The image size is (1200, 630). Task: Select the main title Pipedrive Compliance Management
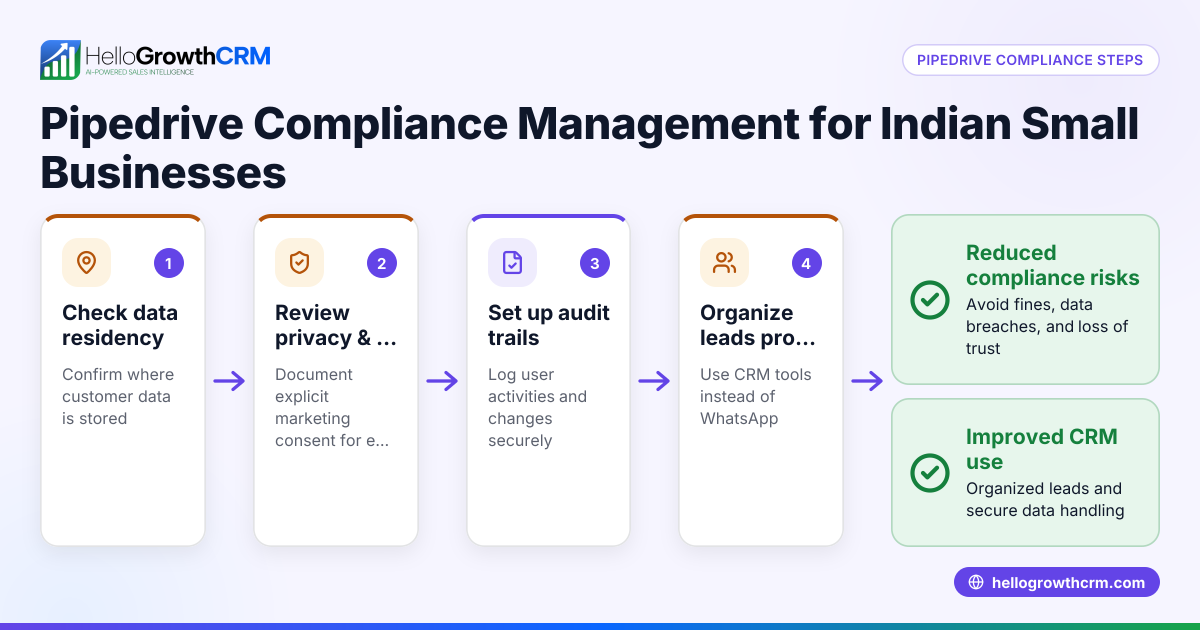pos(590,148)
